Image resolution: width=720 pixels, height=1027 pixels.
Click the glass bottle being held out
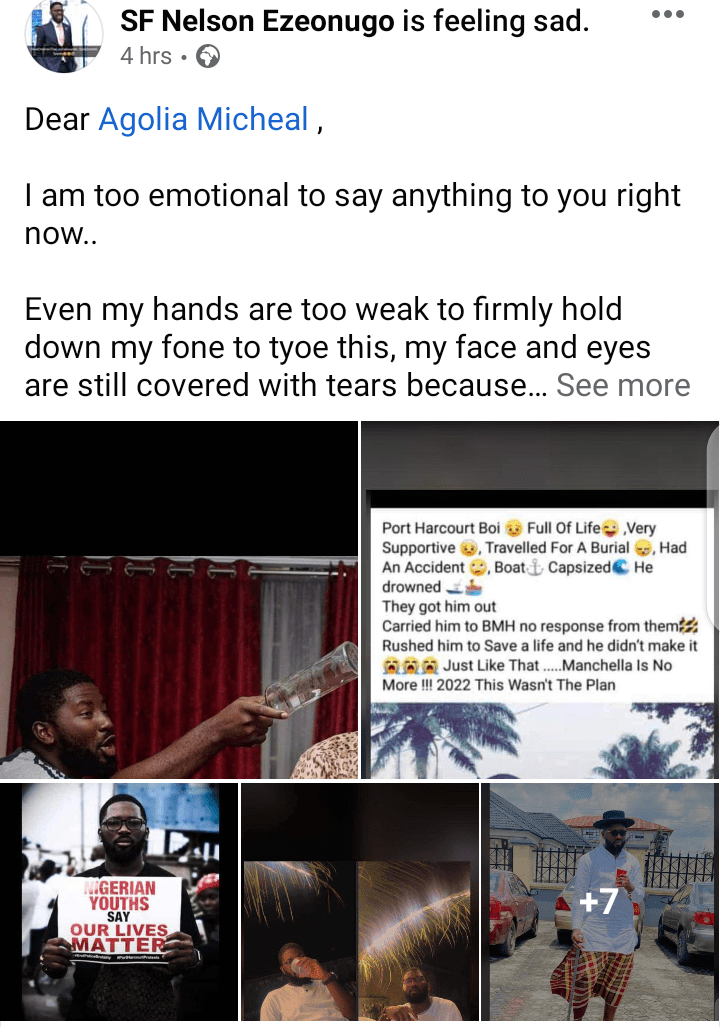click(312, 677)
